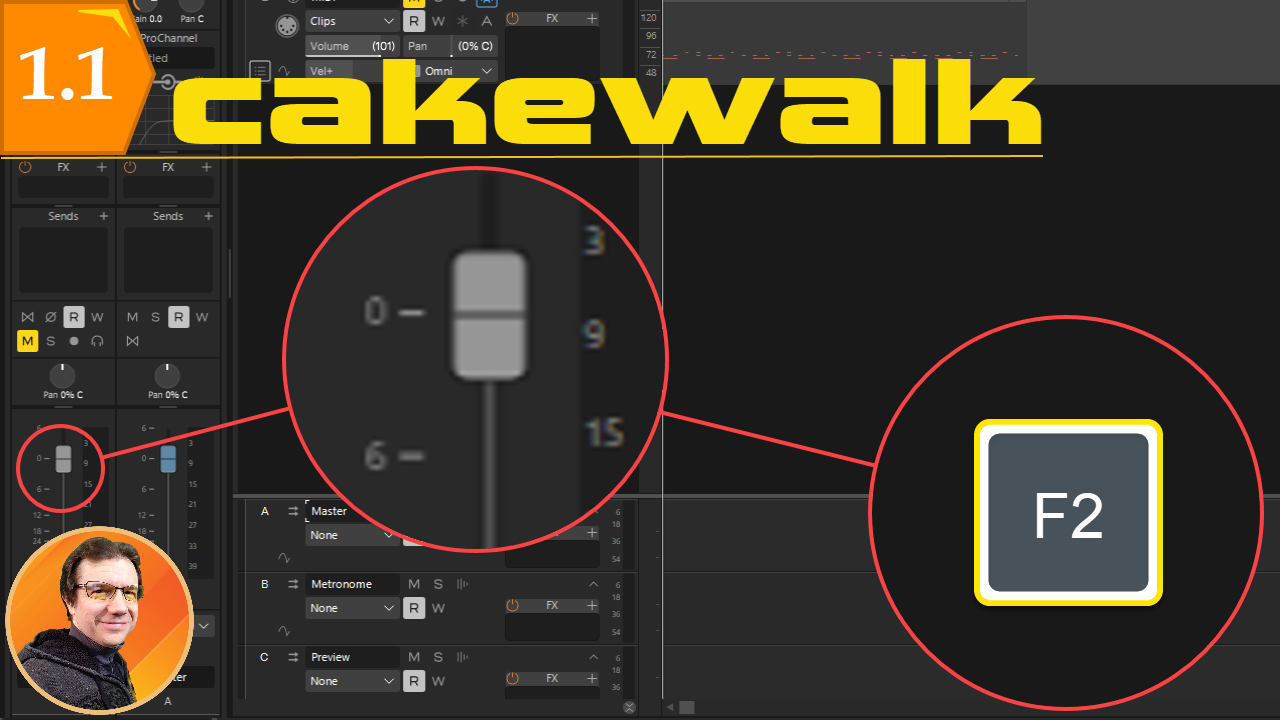
Task: Click the routing arrows icon on Metronome bus
Action: tap(293, 584)
